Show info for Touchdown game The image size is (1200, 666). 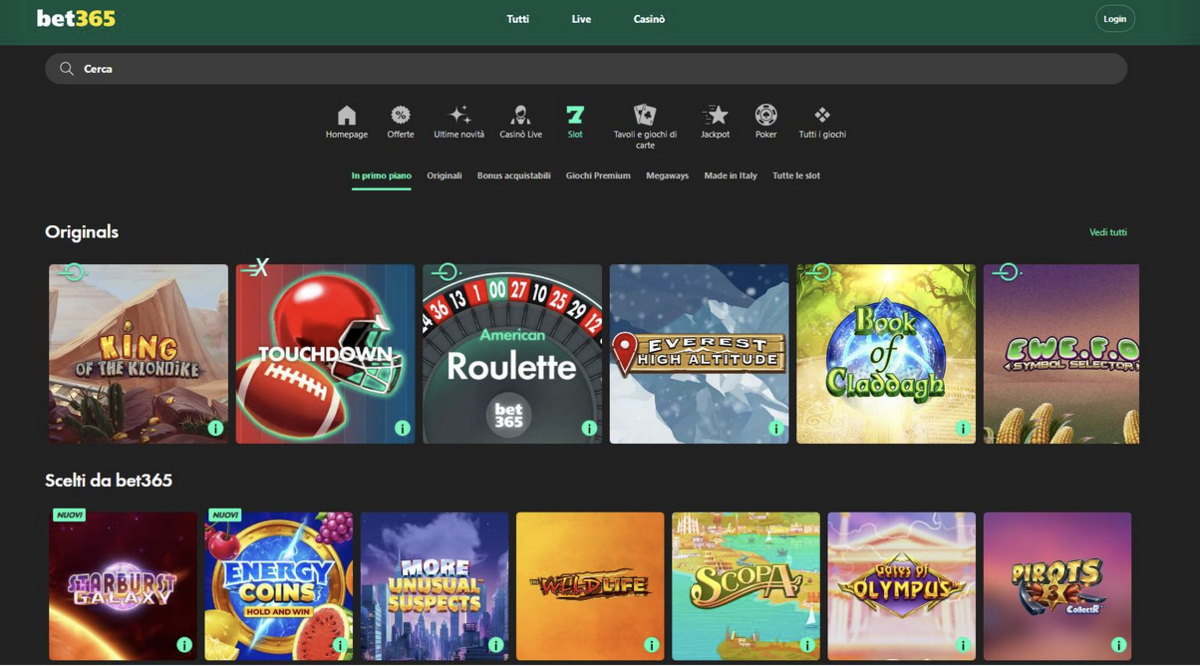click(402, 428)
